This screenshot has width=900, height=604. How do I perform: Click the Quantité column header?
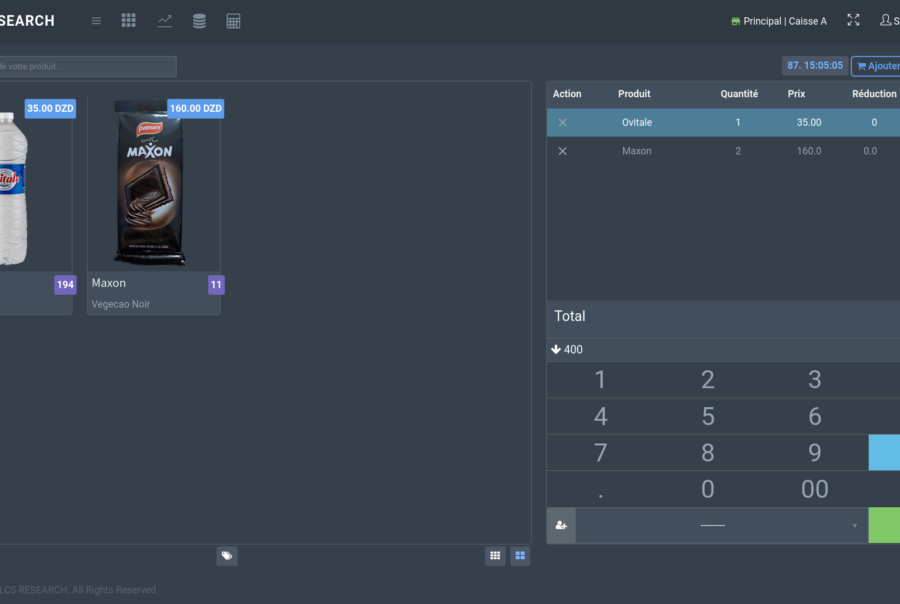(739, 94)
